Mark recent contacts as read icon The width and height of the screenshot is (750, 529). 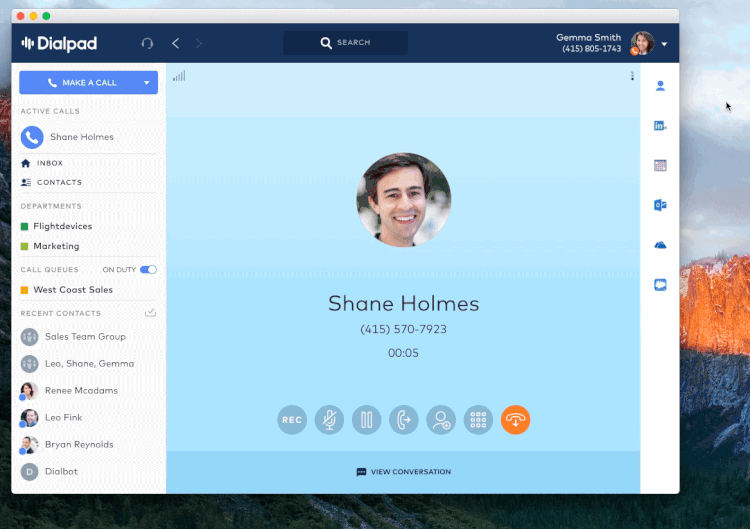pyautogui.click(x=150, y=313)
